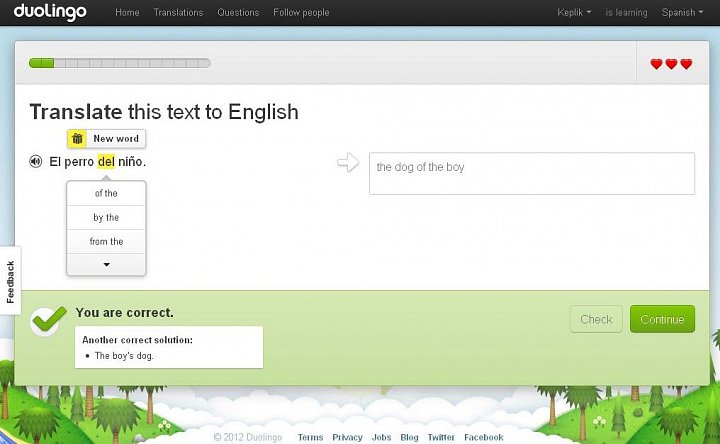This screenshot has width=720, height=444.
Task: Open the Questions section
Action: (x=238, y=12)
